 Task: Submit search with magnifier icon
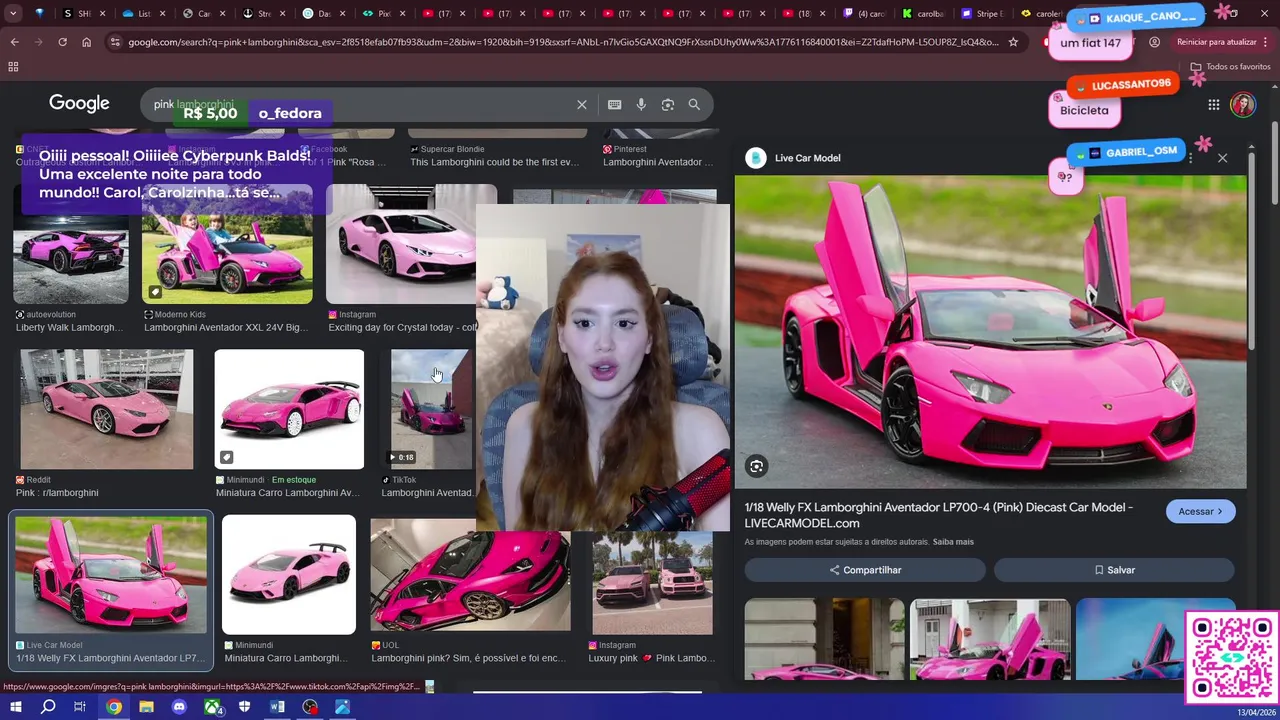[x=694, y=105]
